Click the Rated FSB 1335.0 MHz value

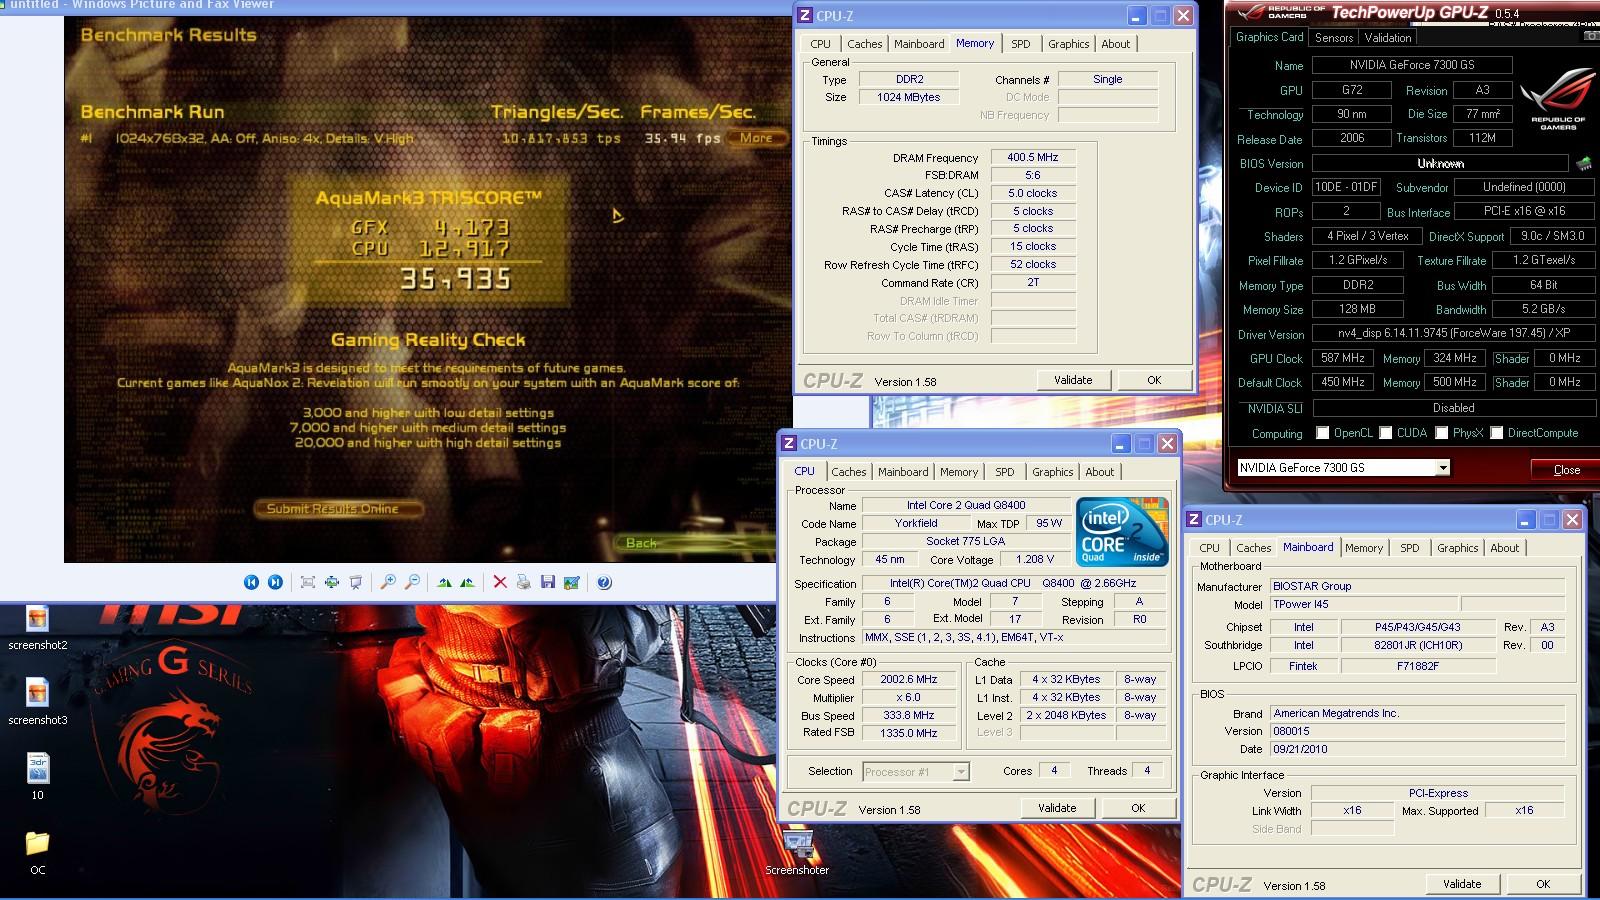tap(909, 733)
